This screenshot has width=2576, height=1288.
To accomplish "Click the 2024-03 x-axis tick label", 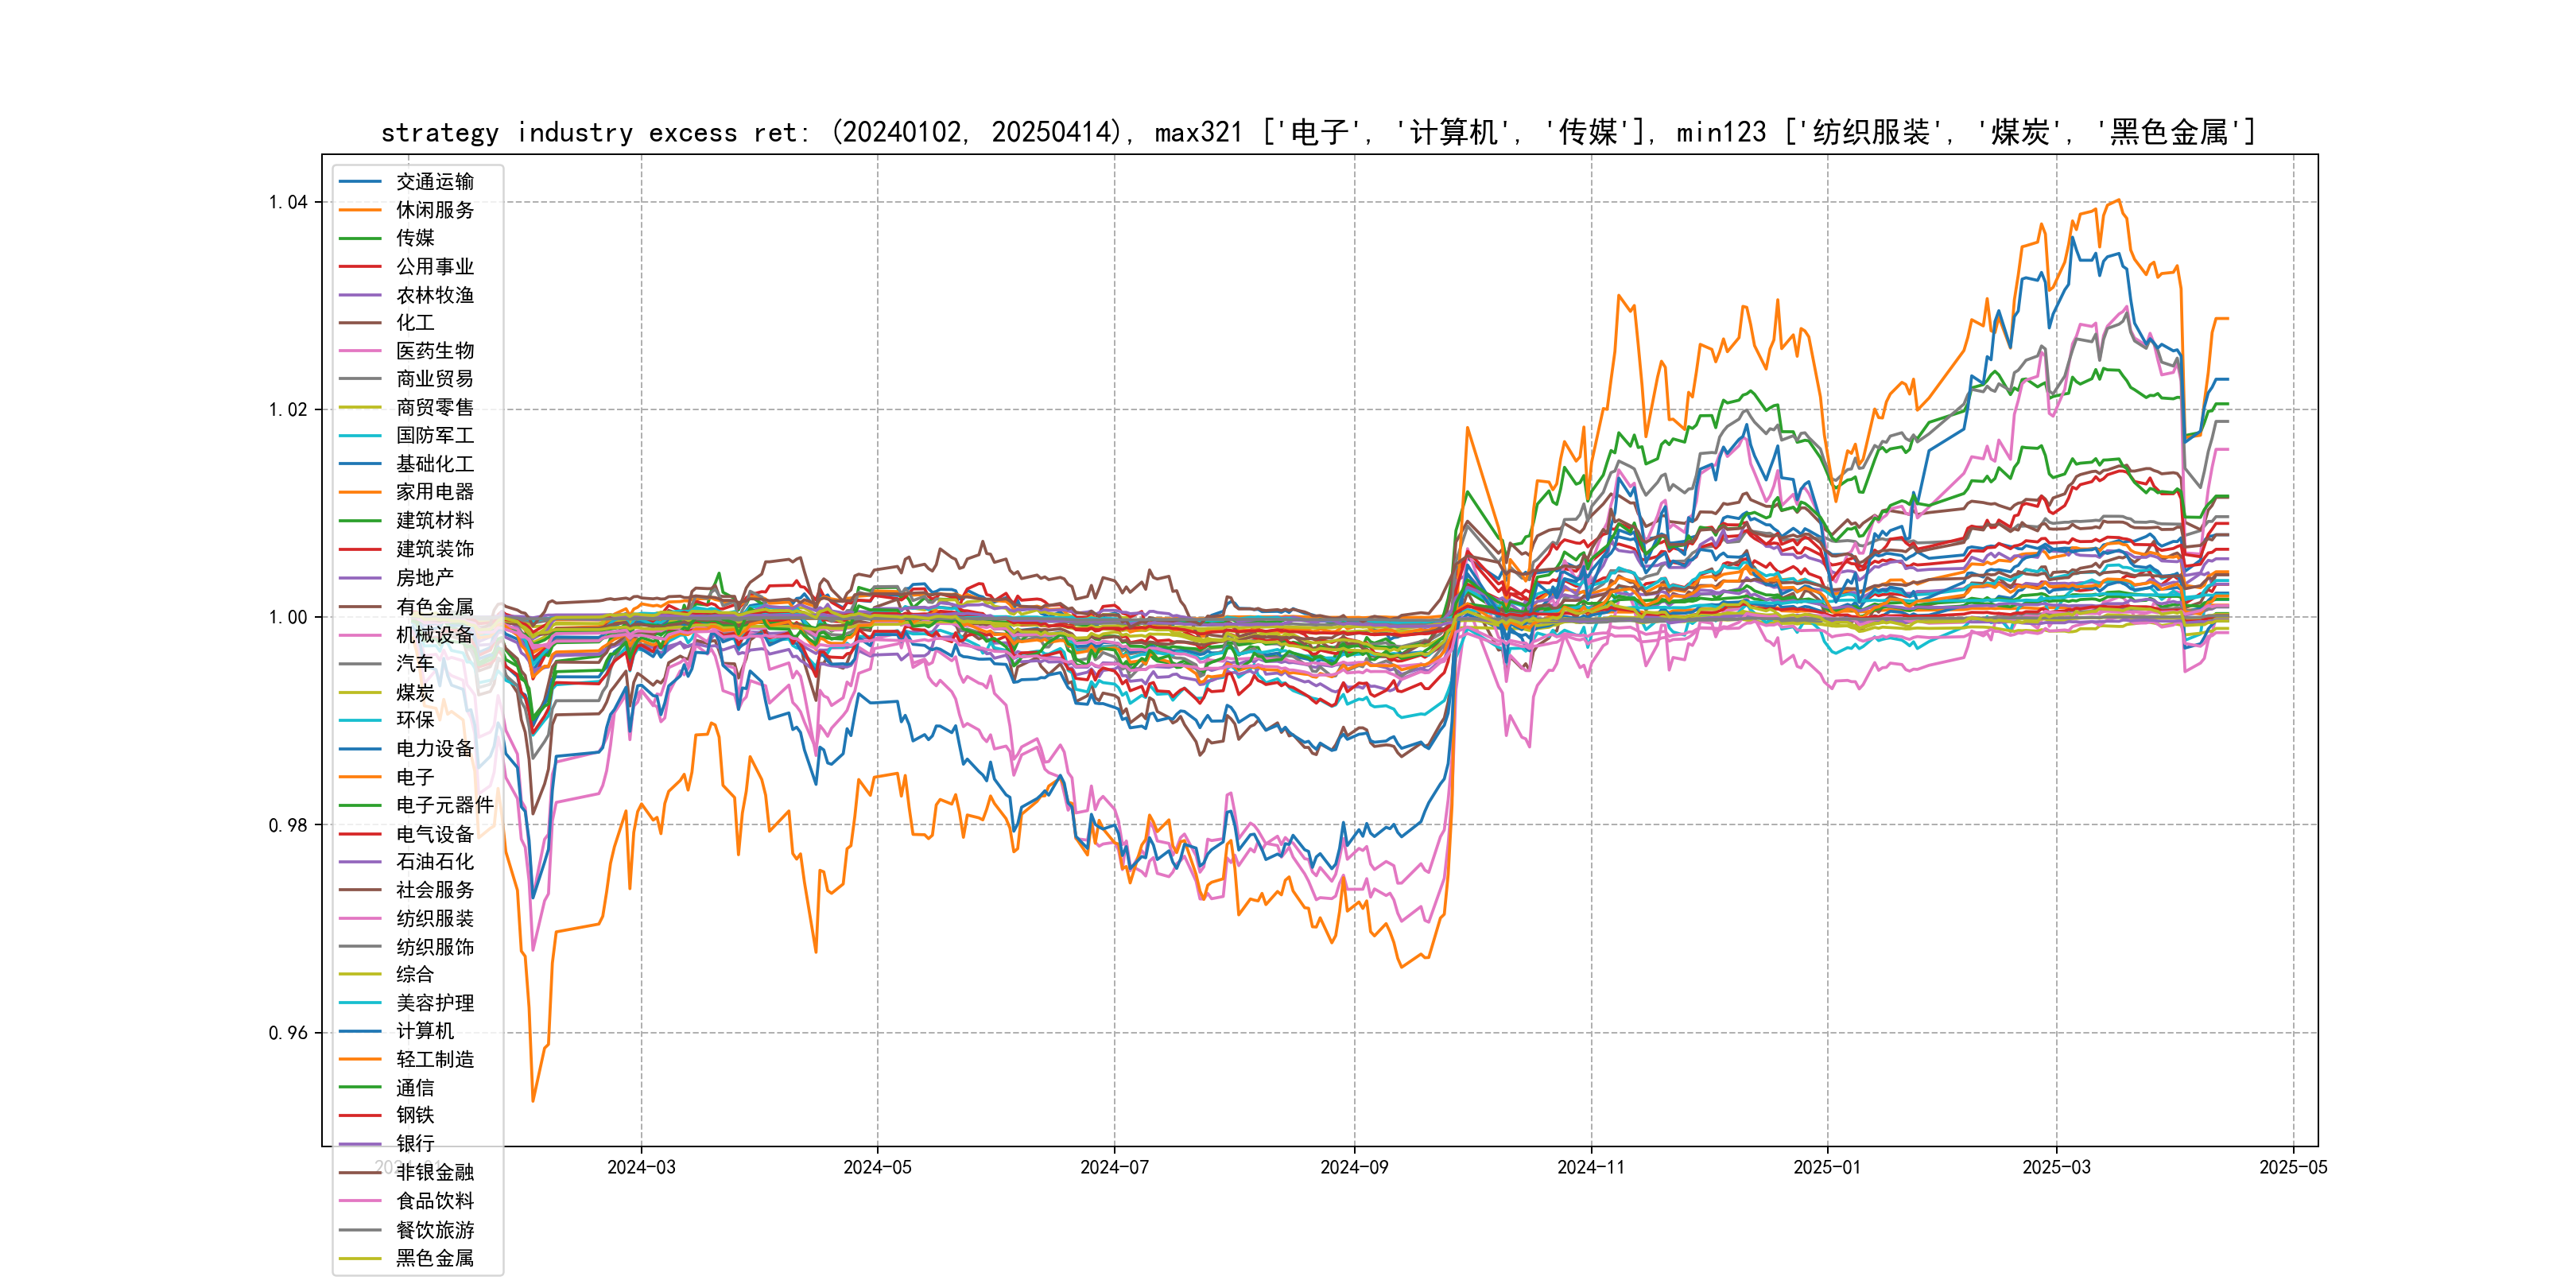I will click(x=641, y=1167).
